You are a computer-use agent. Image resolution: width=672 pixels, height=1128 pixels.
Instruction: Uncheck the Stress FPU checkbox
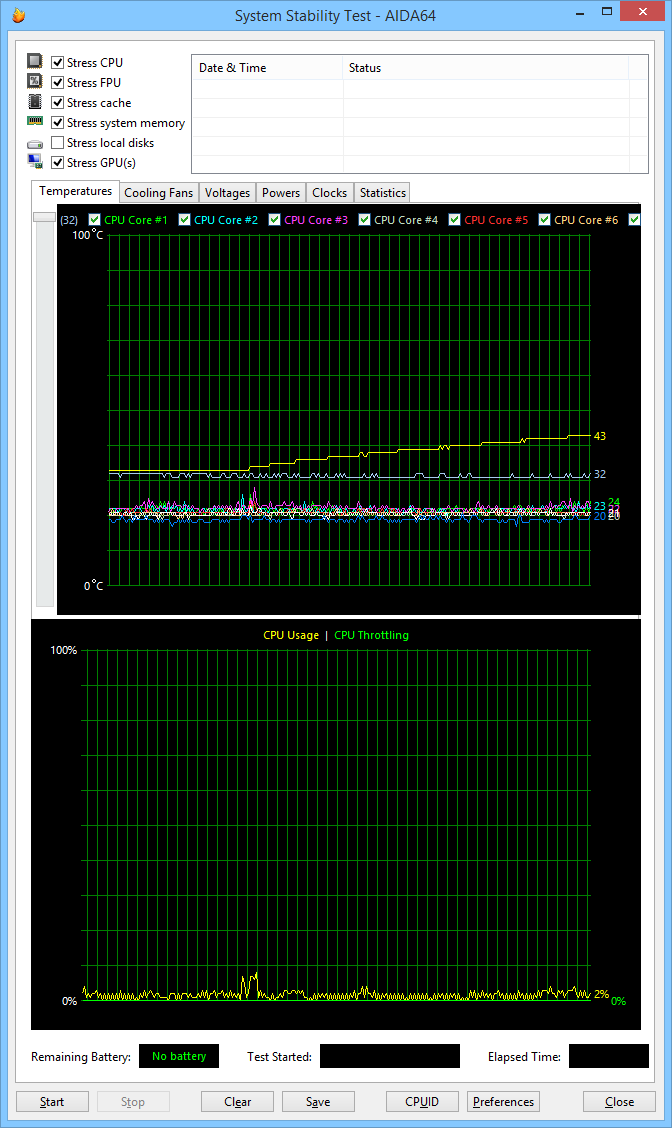[x=58, y=83]
